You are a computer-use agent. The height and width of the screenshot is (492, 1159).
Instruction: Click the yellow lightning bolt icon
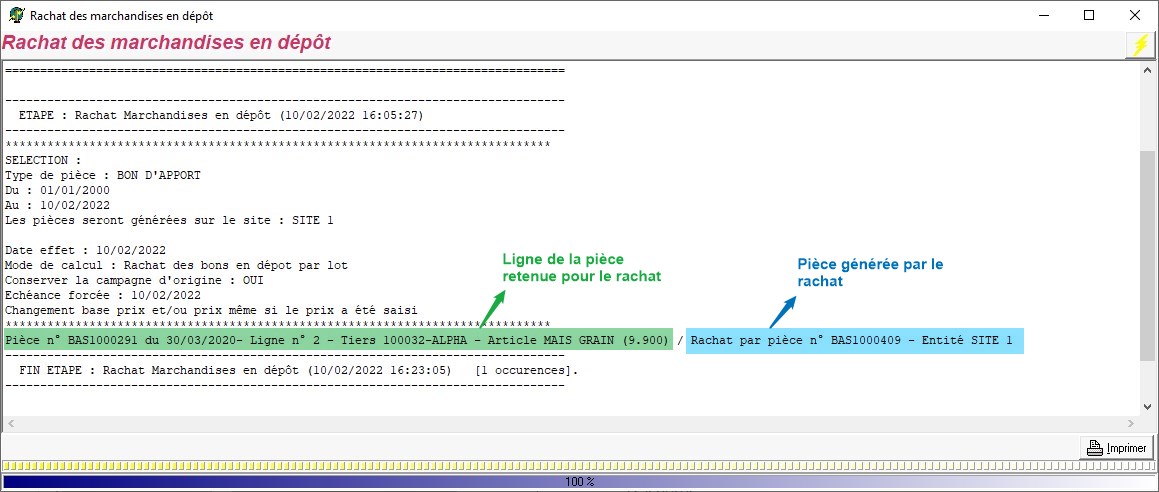tap(1139, 45)
